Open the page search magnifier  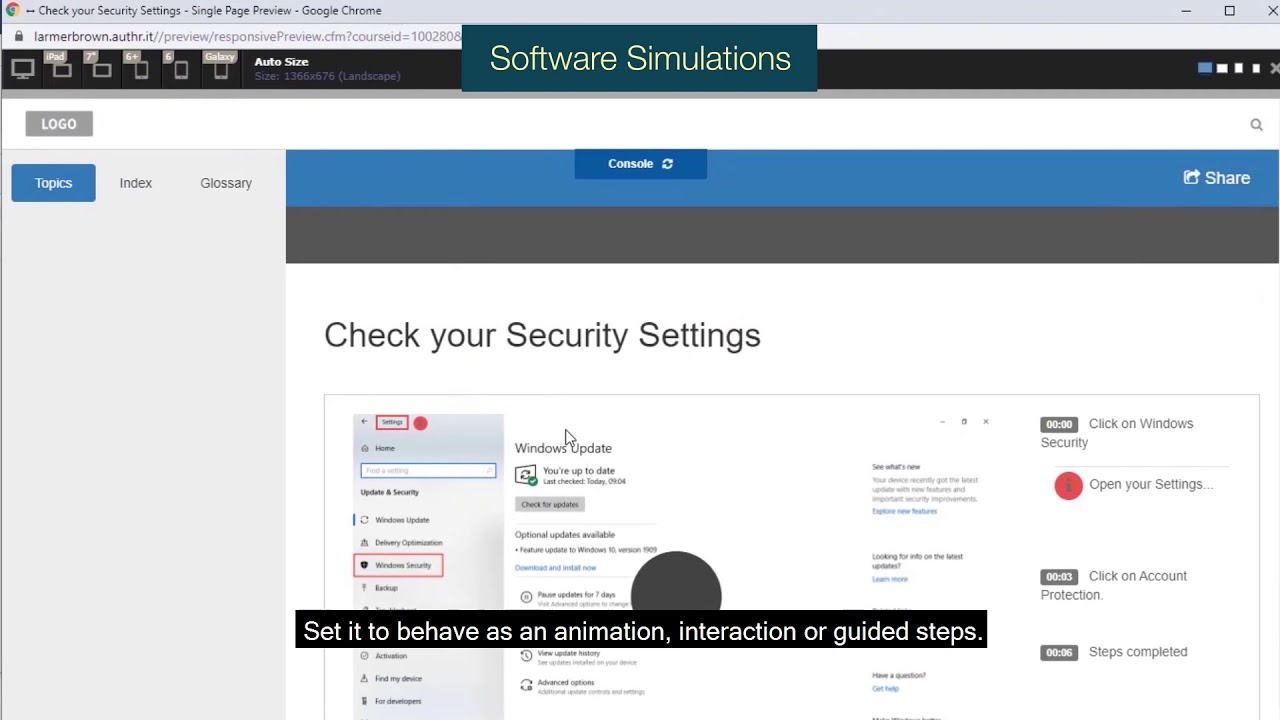pos(1256,124)
